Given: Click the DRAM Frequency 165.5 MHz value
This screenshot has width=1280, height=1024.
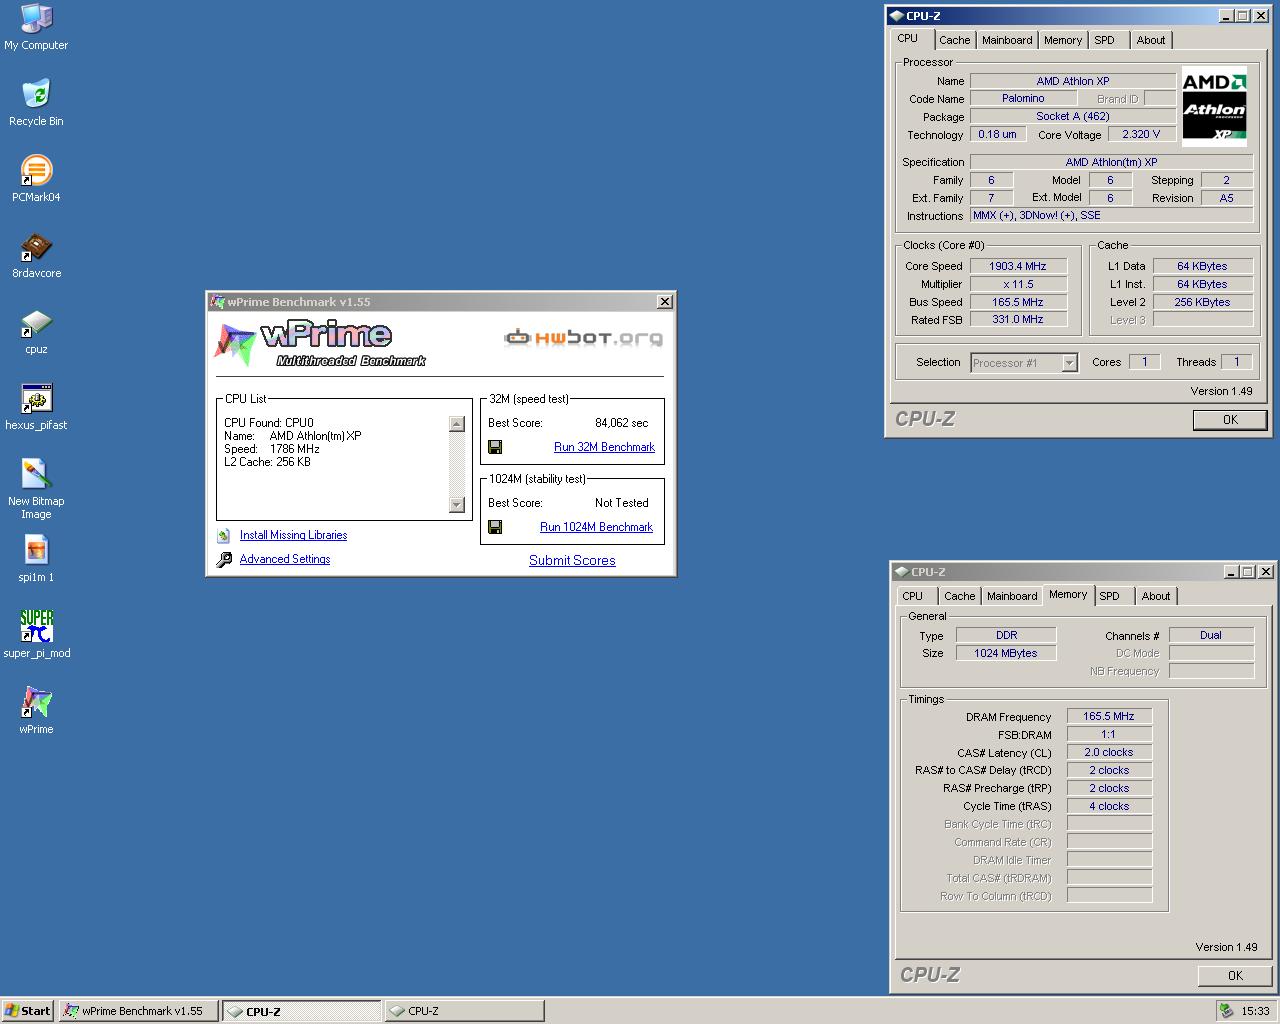Looking at the screenshot, I should tap(1109, 716).
